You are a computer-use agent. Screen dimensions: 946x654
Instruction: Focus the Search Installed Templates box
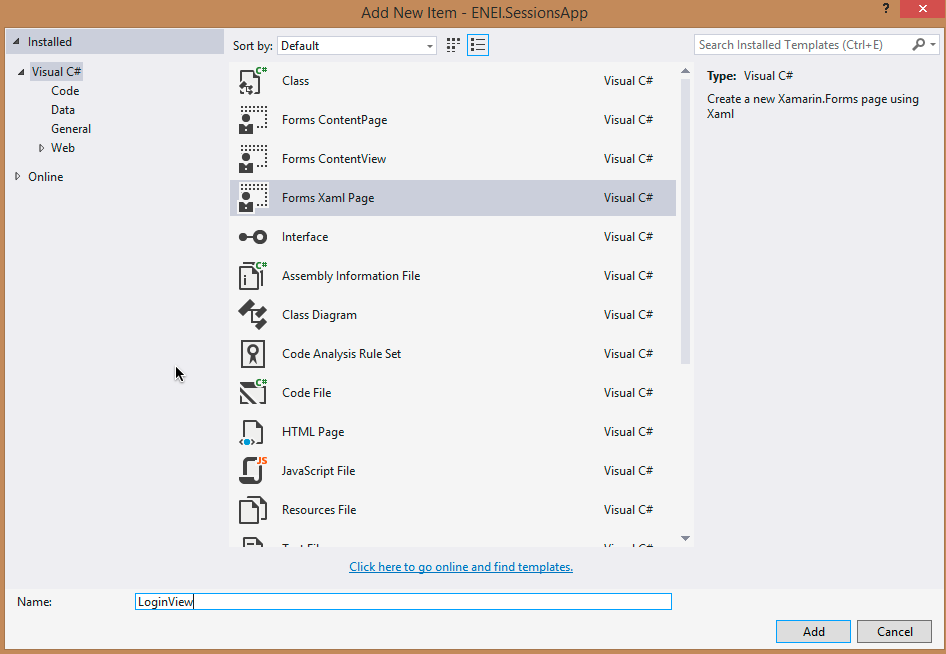802,45
